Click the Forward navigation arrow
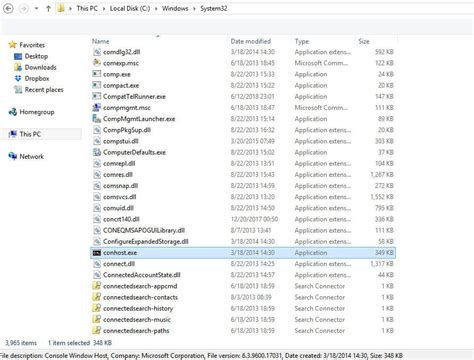The height and width of the screenshot is (360, 474). [23, 8]
